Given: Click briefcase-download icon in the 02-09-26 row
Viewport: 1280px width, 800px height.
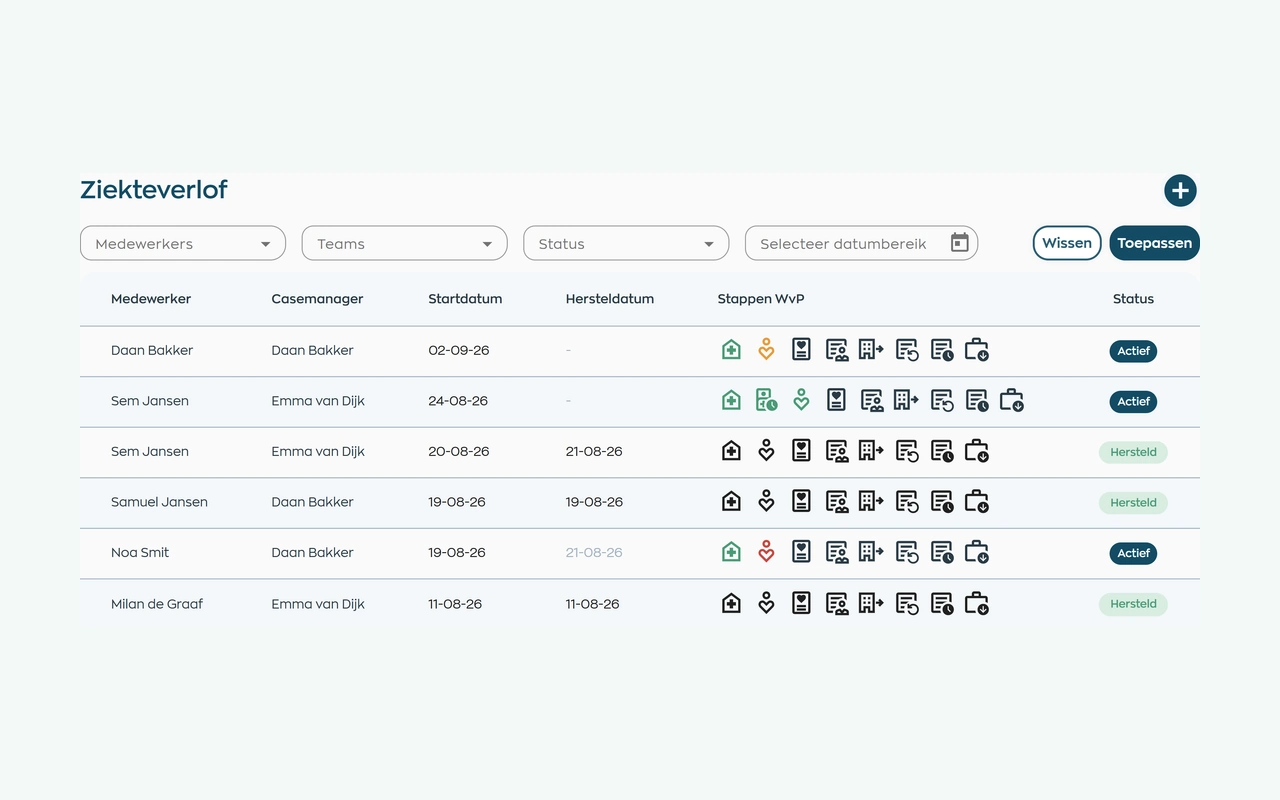Looking at the screenshot, I should 976,350.
